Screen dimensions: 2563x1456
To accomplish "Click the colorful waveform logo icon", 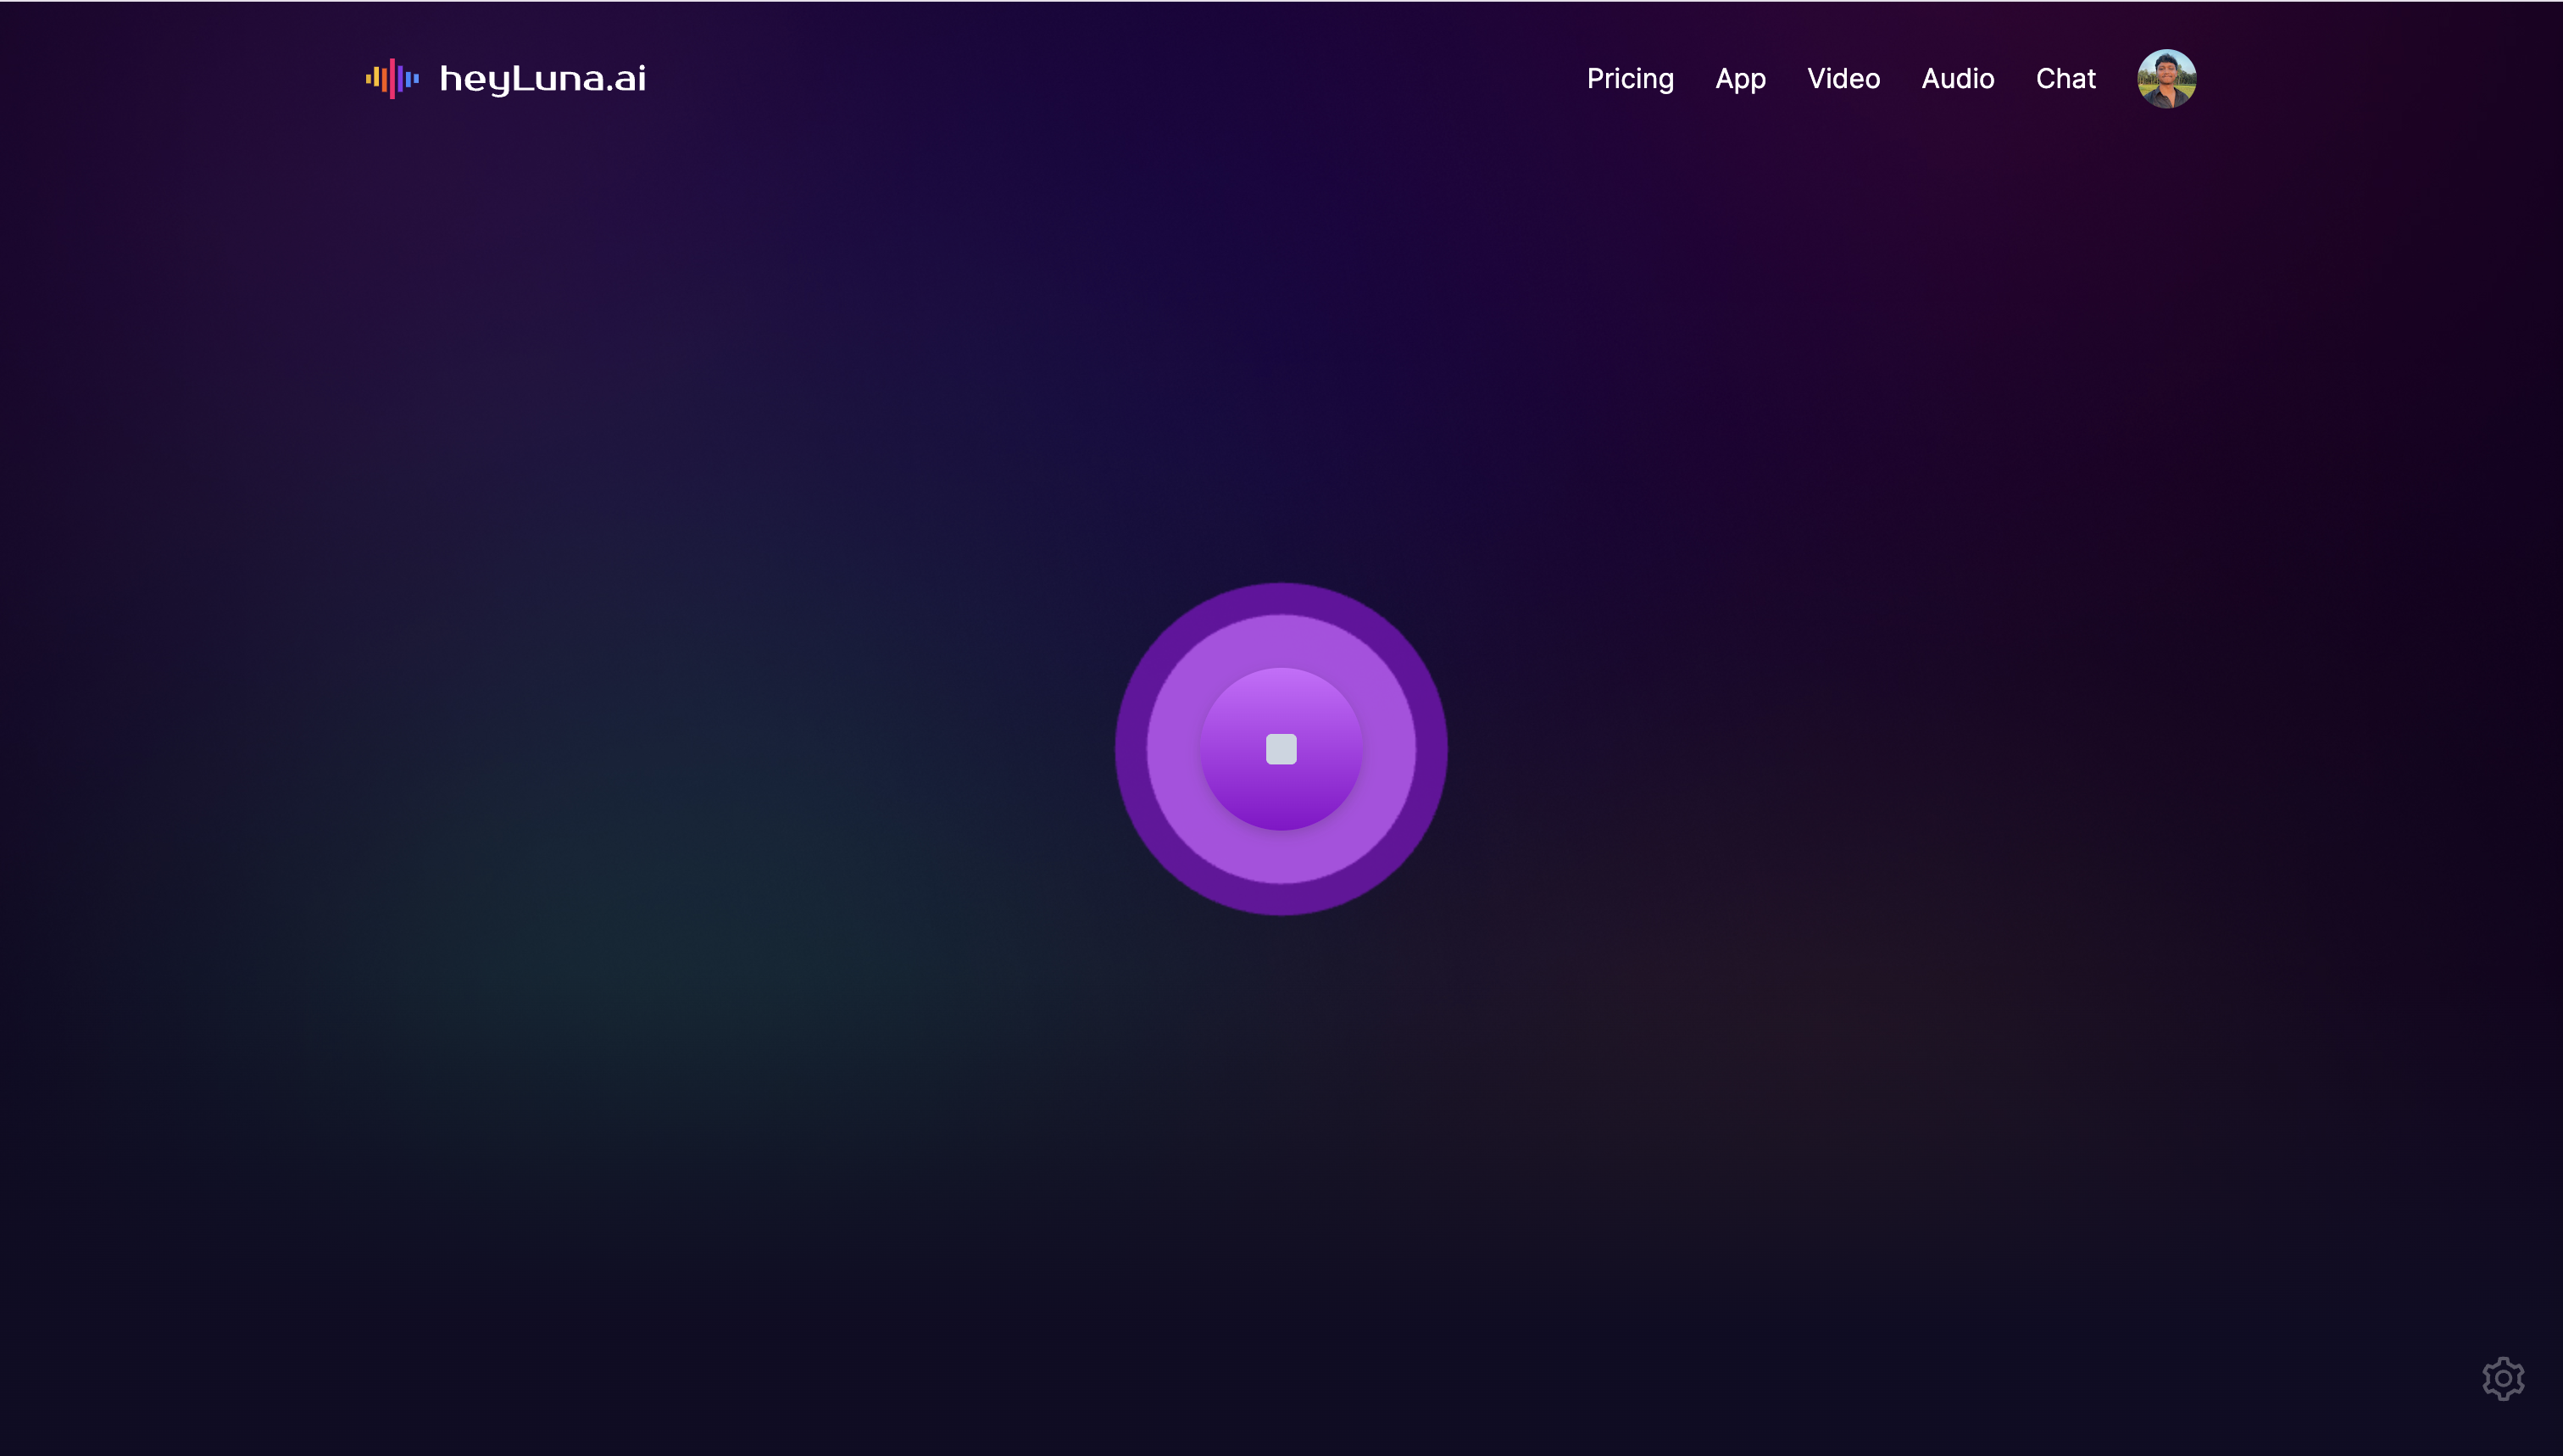I will 392,78.
